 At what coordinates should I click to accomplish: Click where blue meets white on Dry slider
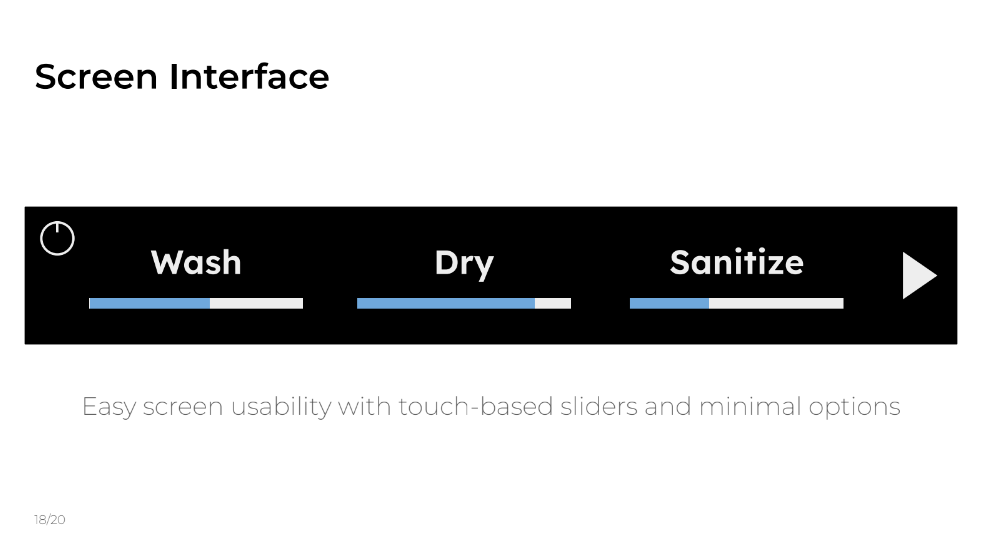tap(535, 303)
